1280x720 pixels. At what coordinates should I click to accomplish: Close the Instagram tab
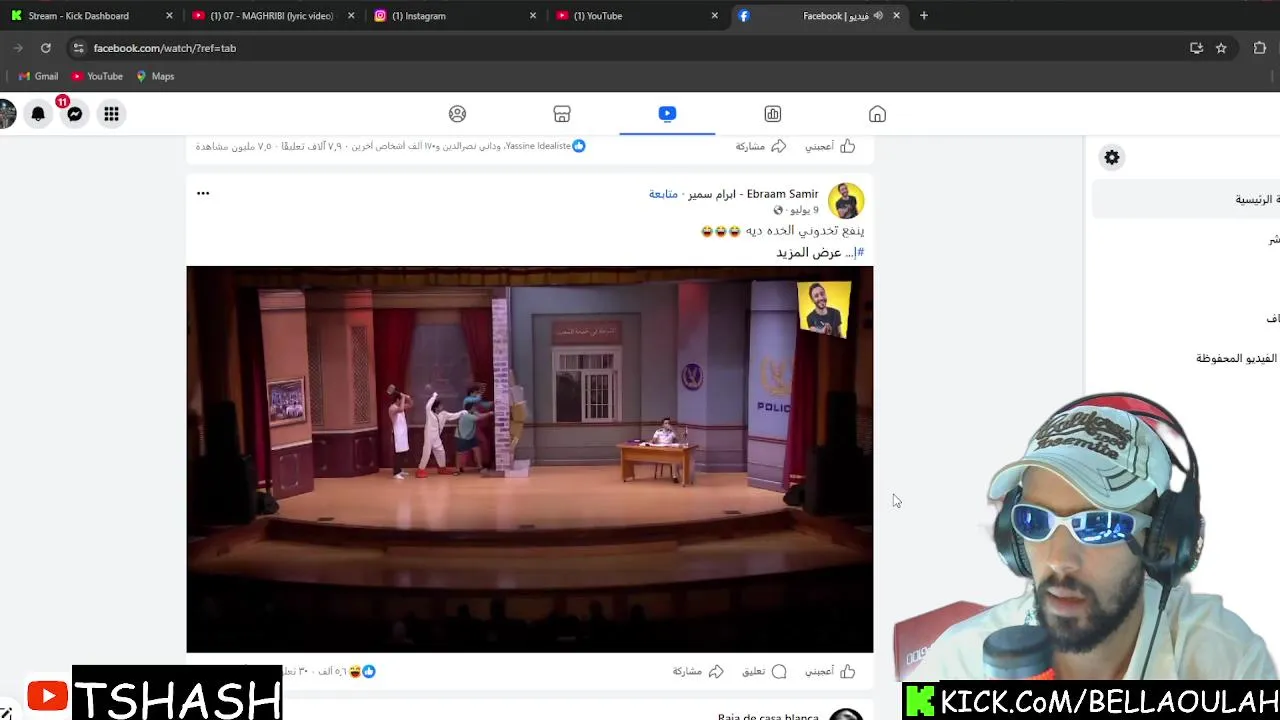[x=533, y=16]
